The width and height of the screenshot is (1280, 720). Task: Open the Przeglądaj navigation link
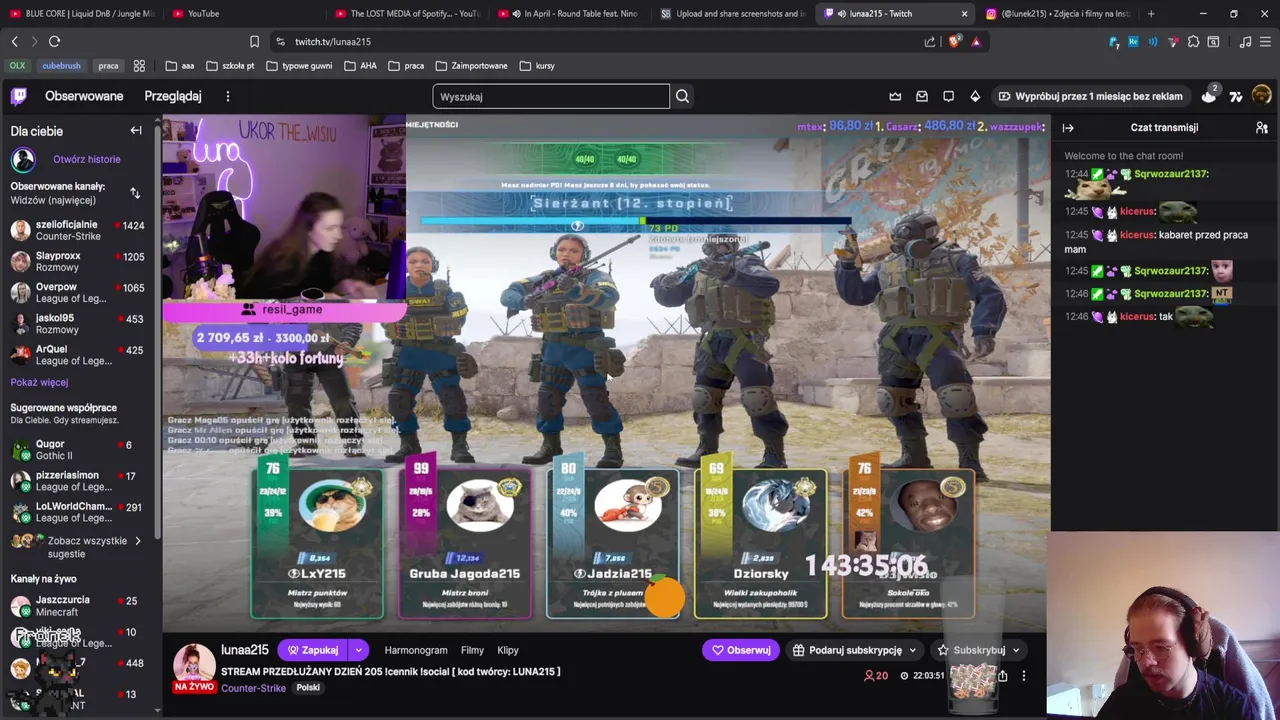pyautogui.click(x=173, y=96)
